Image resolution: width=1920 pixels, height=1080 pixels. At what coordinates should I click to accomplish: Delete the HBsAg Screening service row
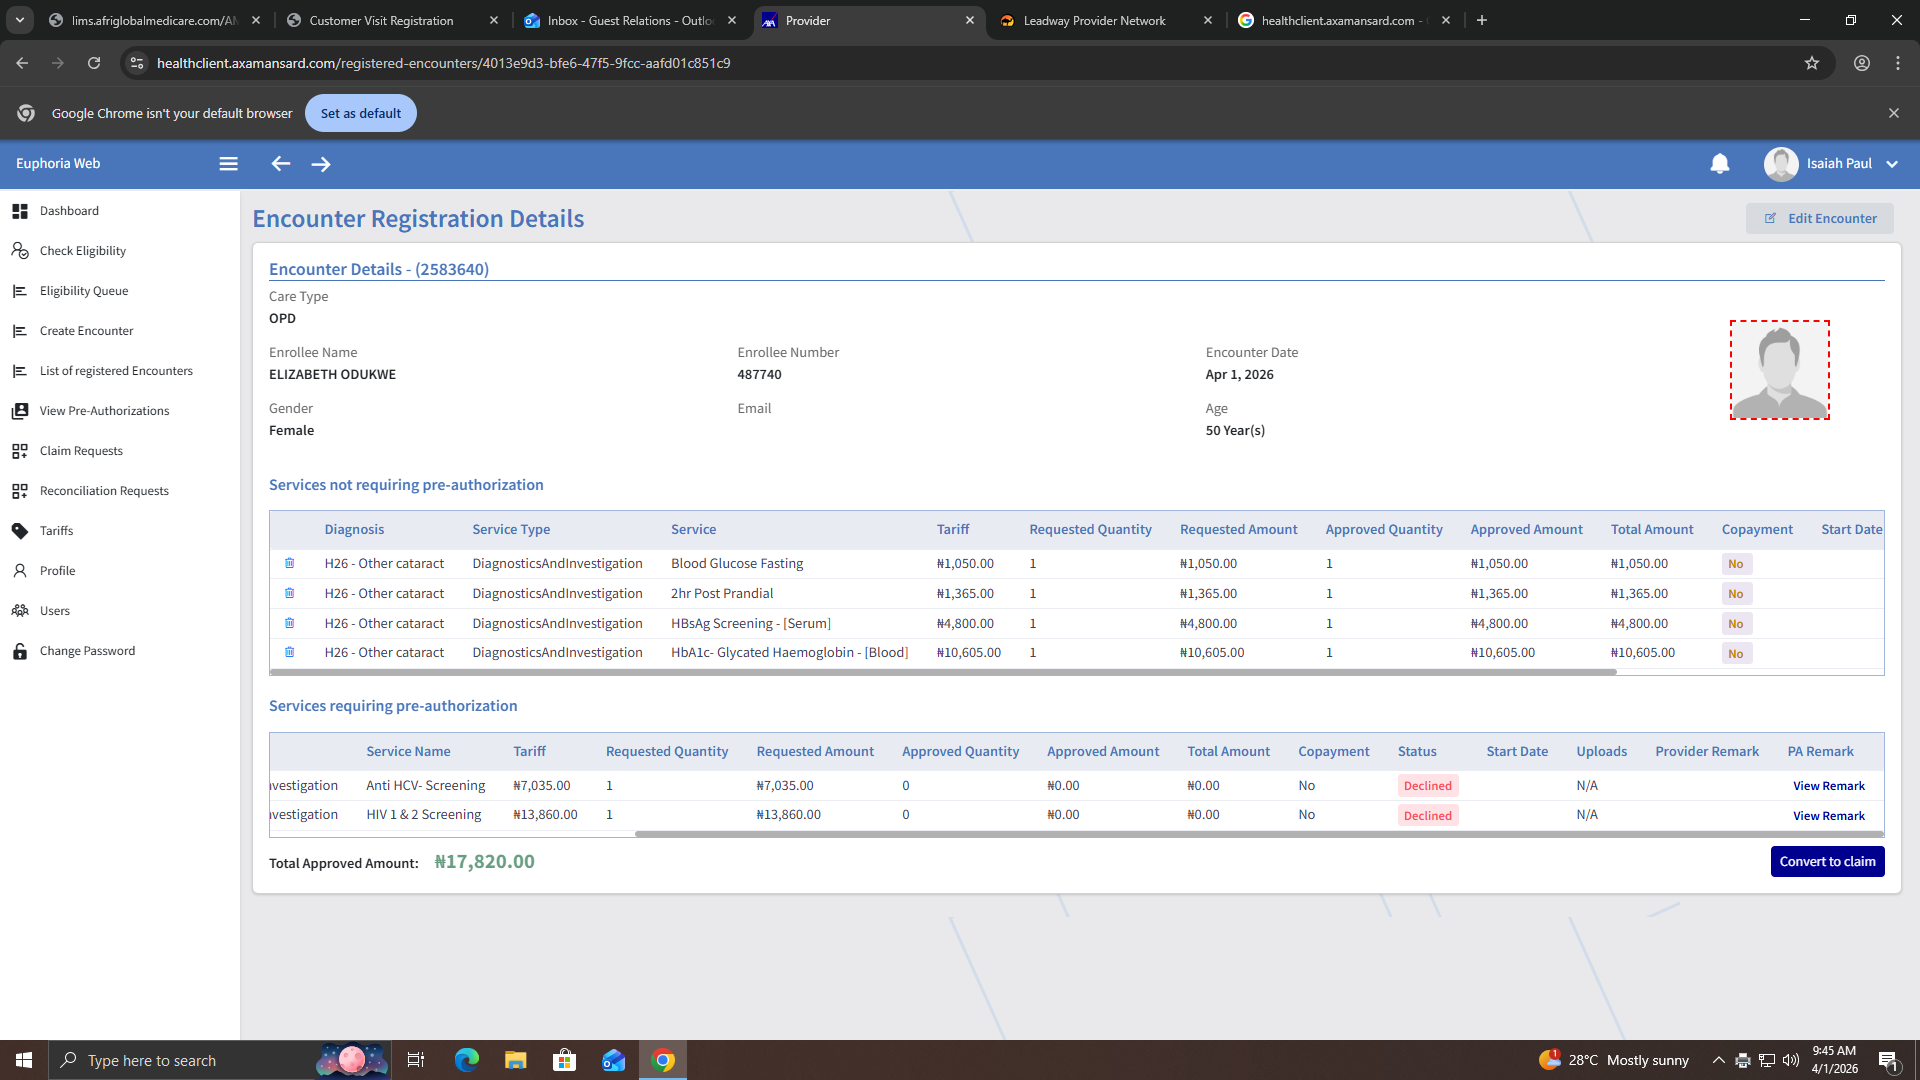[x=289, y=623]
